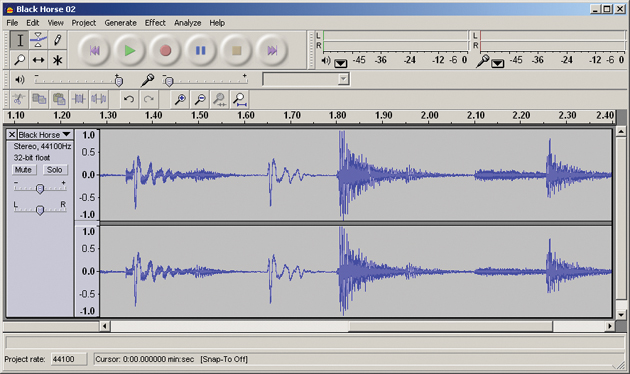Click the Cut scissors icon
The height and width of the screenshot is (374, 630).
point(19,99)
